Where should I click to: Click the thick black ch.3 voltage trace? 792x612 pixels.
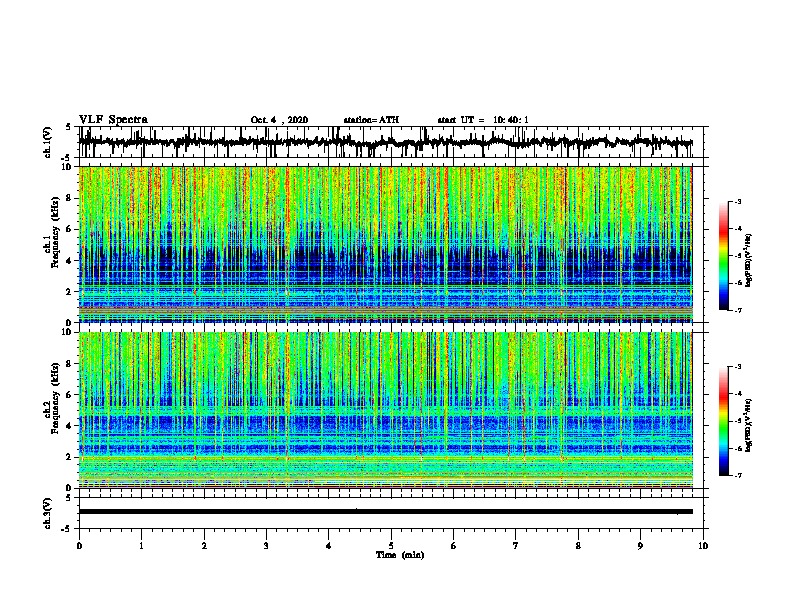(385, 512)
